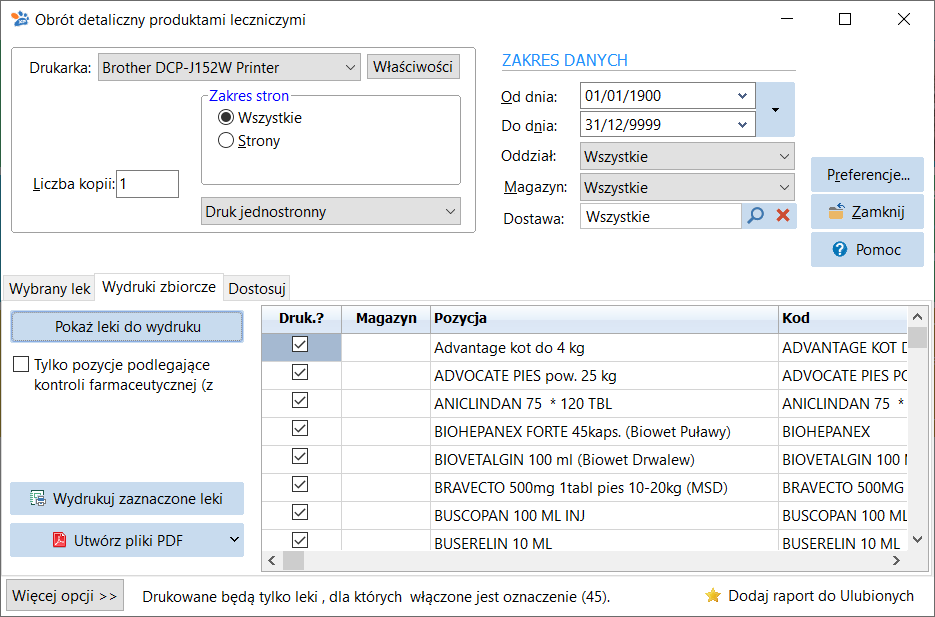The image size is (935, 617).
Task: Uncheck print box for BIOHEPANEX FORTE 45kaps.
Action: click(300, 428)
